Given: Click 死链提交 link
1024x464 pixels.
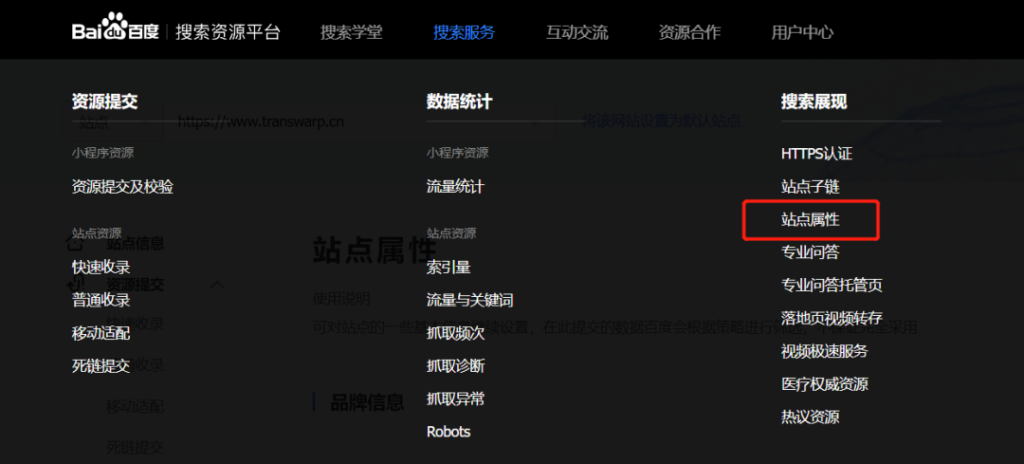Looking at the screenshot, I should [101, 366].
